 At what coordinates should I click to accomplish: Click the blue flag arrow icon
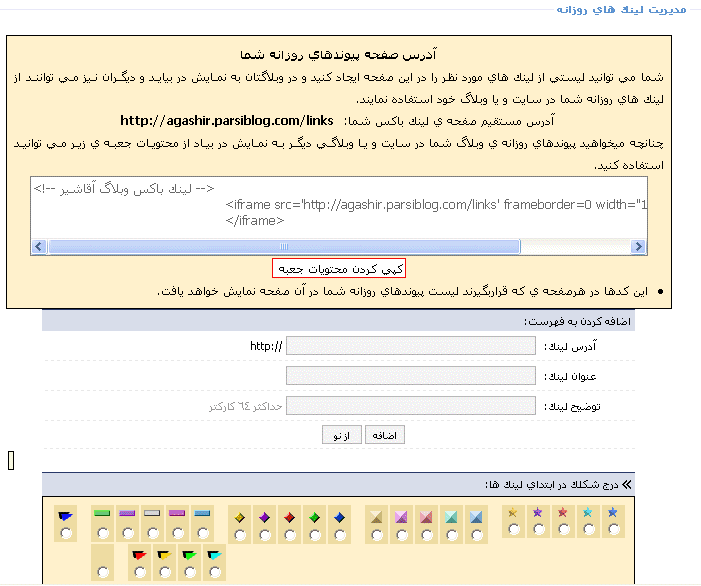click(65, 516)
